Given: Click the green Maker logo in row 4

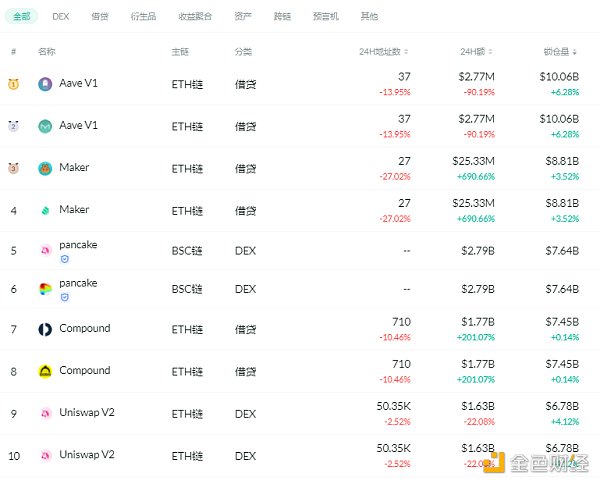Looking at the screenshot, I should coord(45,210).
